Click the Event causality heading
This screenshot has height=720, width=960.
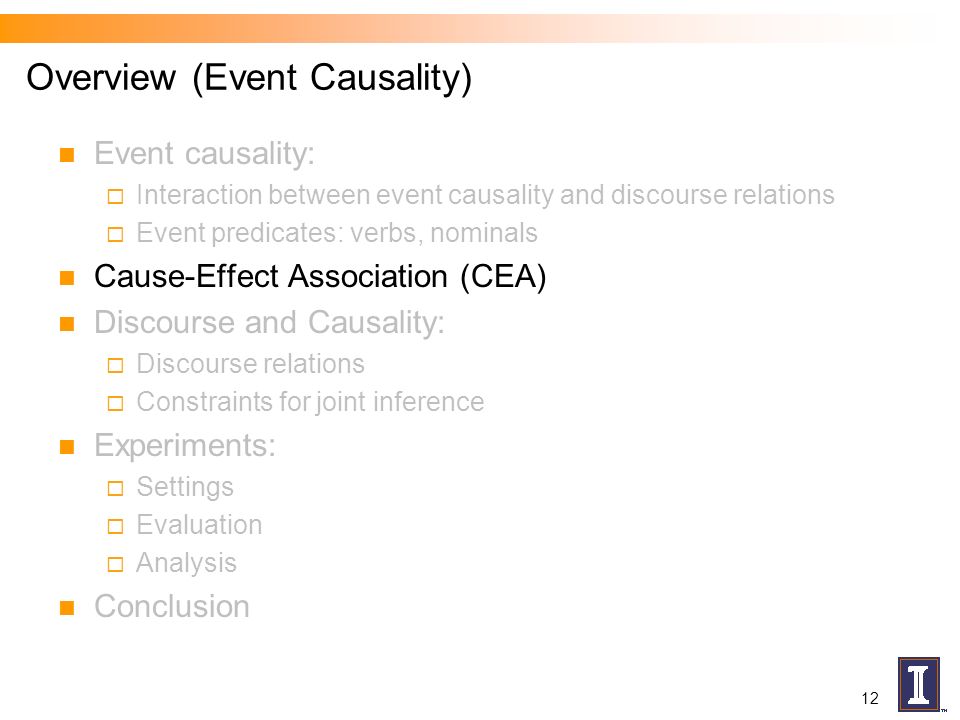pyautogui.click(x=204, y=153)
